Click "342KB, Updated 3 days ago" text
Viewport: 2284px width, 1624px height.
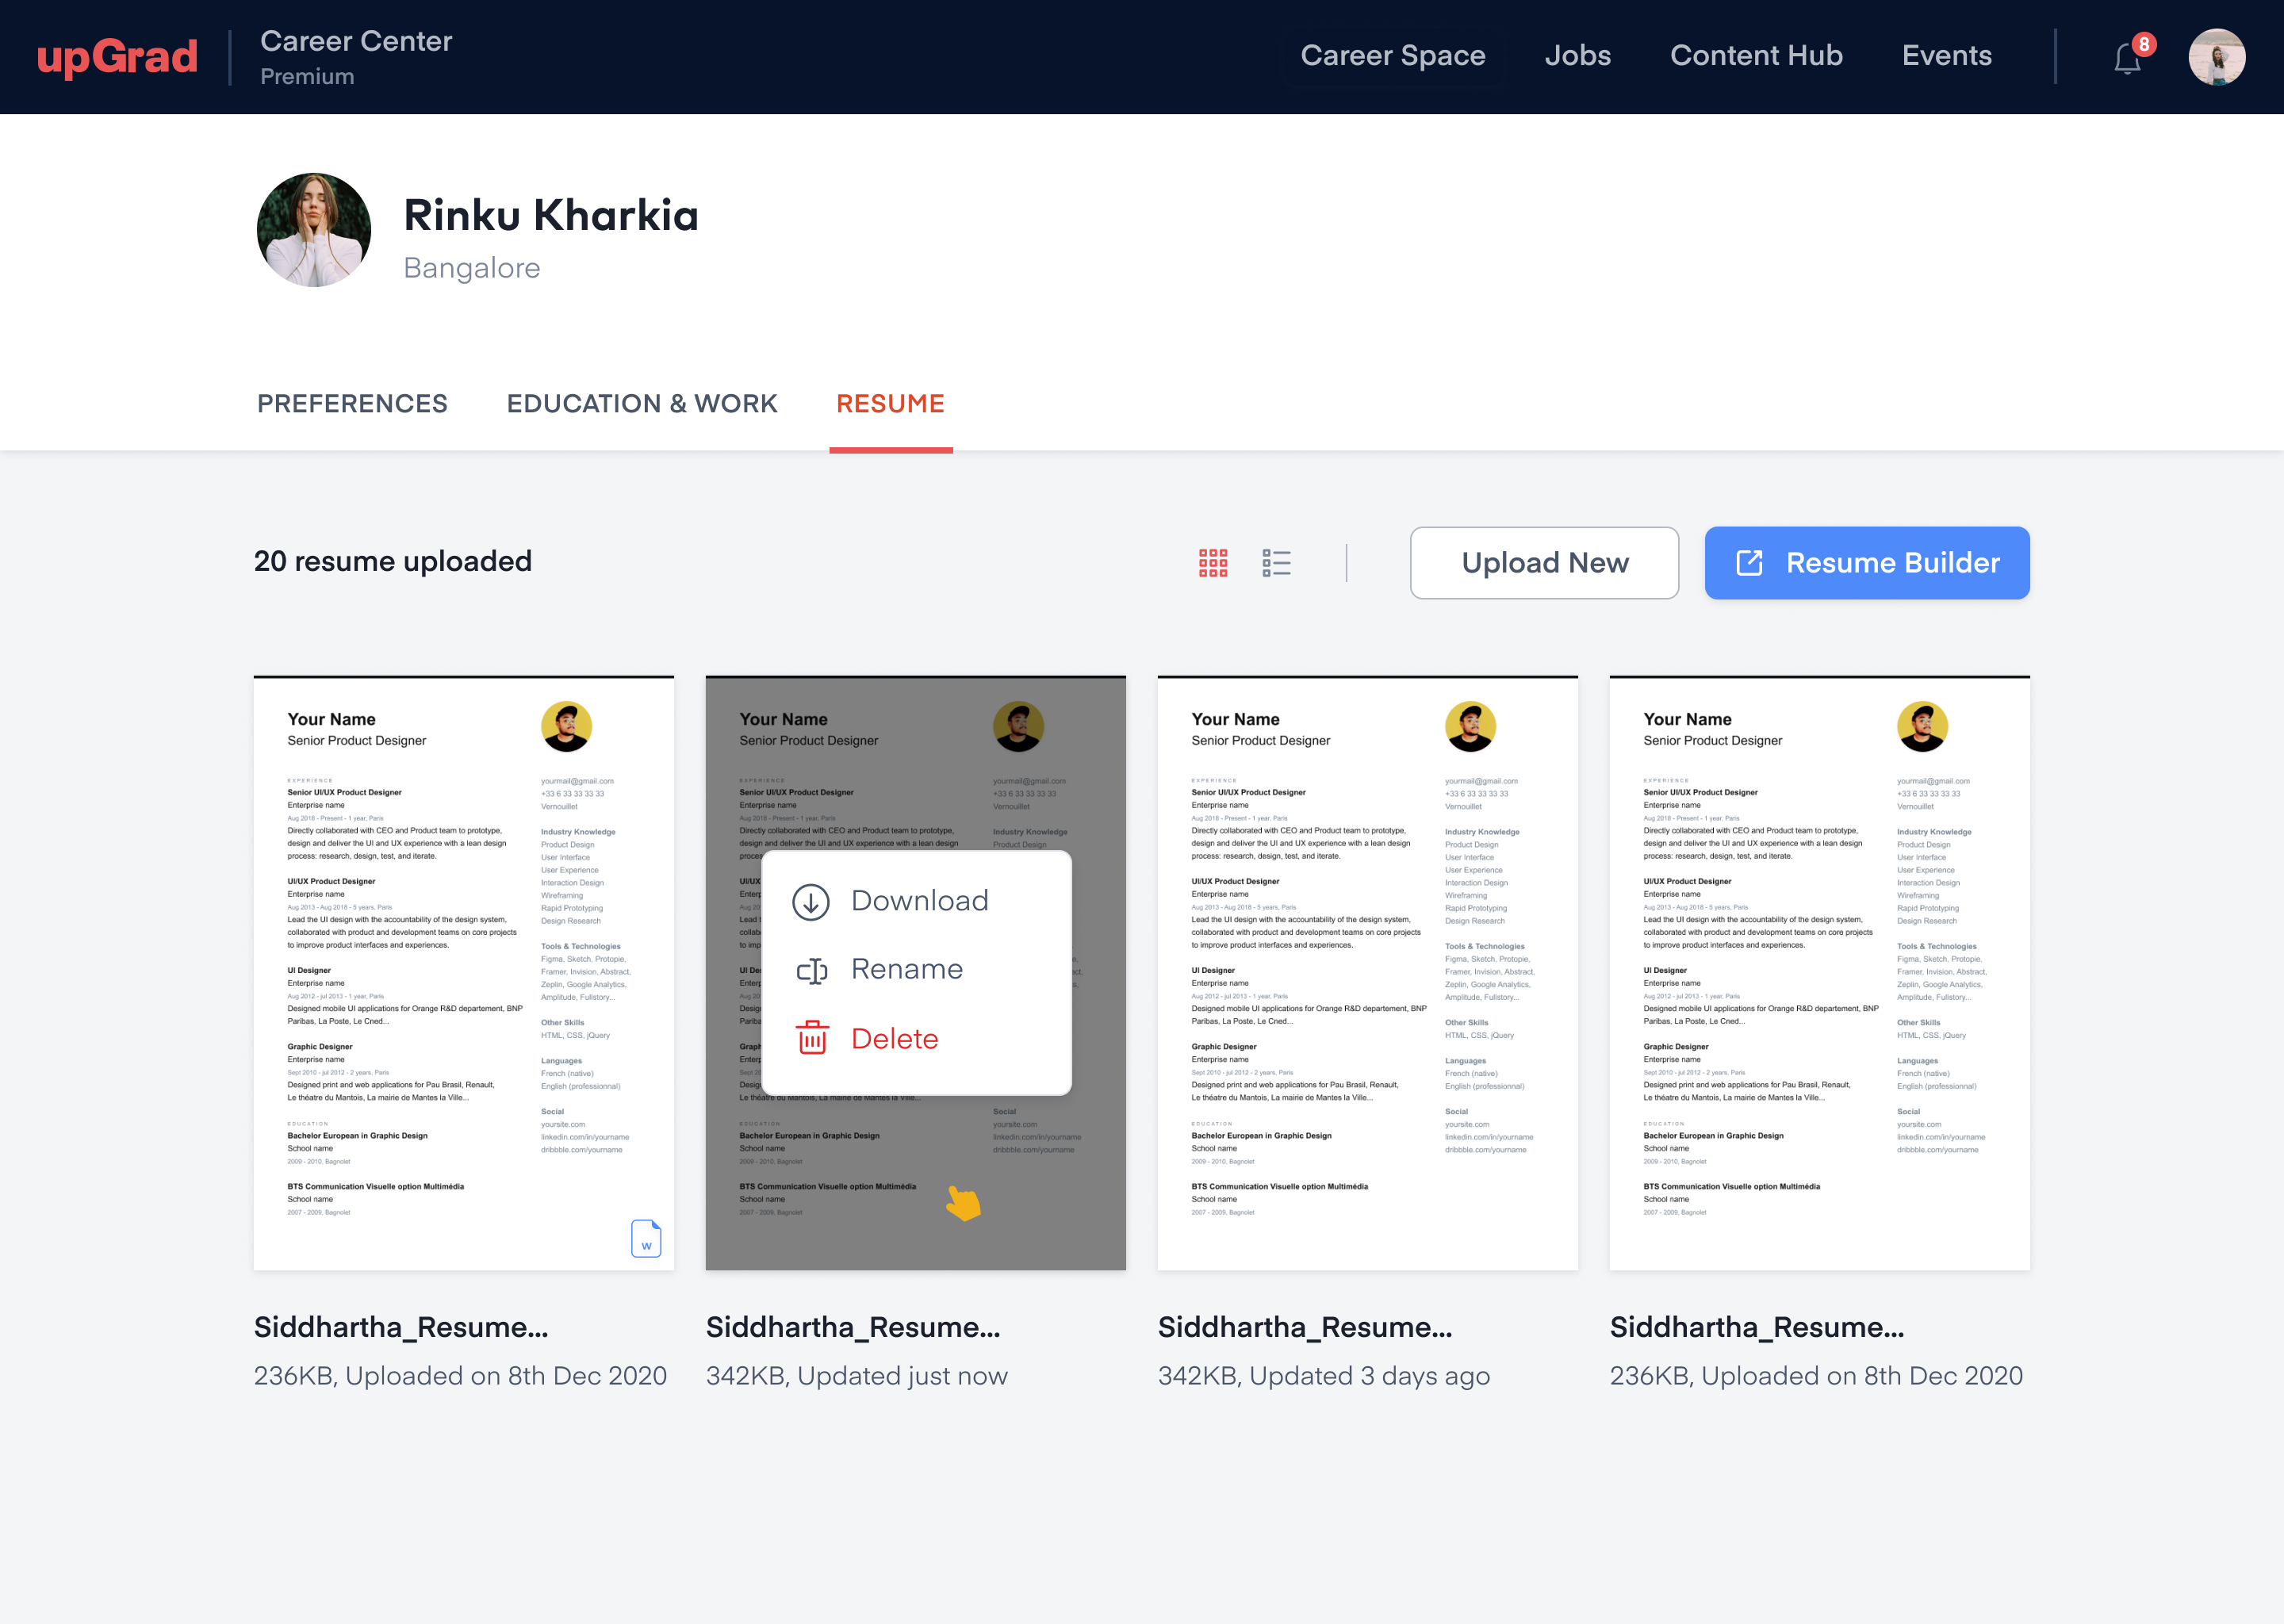pyautogui.click(x=1324, y=1376)
